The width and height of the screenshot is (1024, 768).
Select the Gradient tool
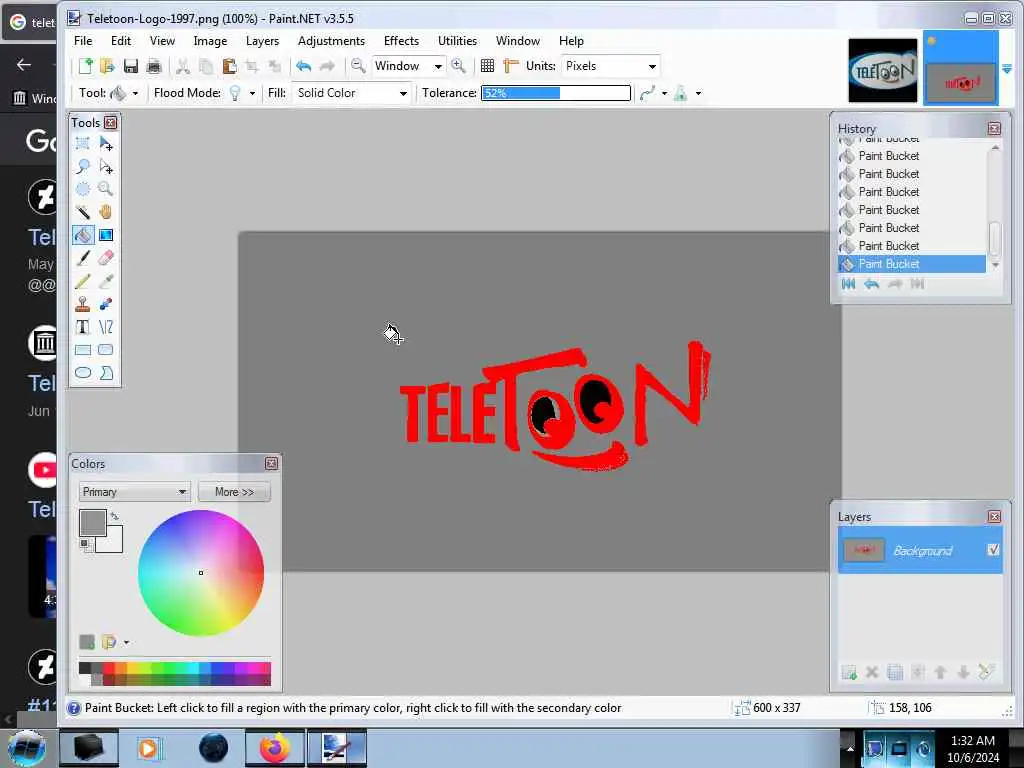(x=106, y=235)
